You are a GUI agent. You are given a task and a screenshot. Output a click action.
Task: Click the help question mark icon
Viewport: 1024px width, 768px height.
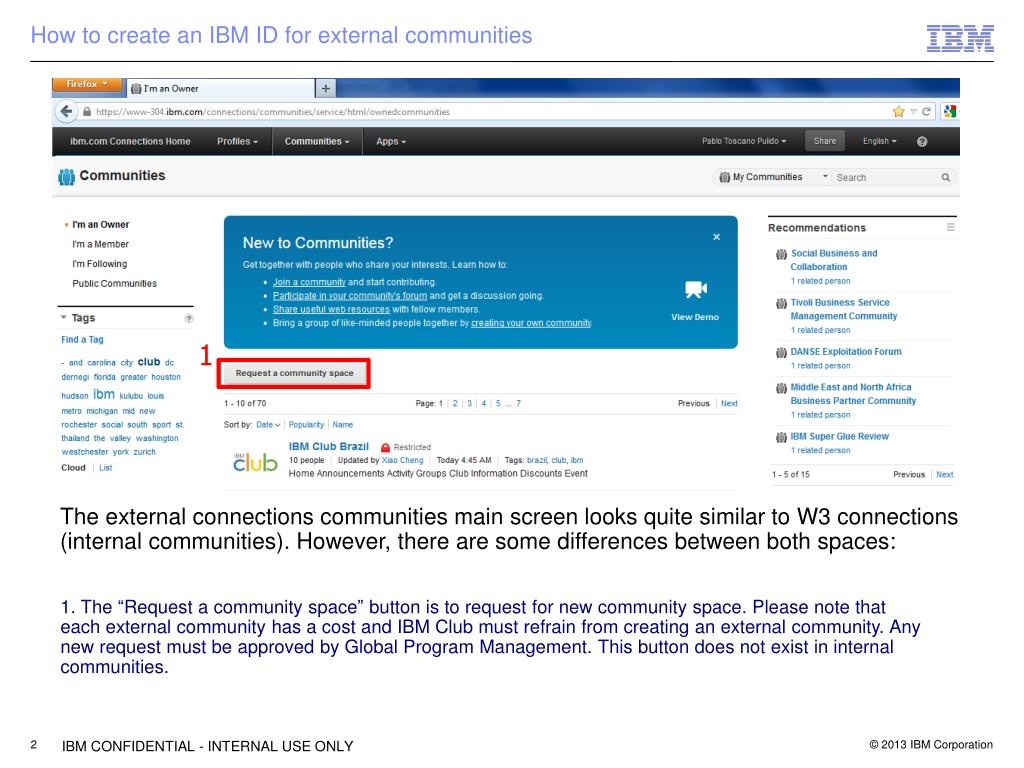[x=922, y=142]
